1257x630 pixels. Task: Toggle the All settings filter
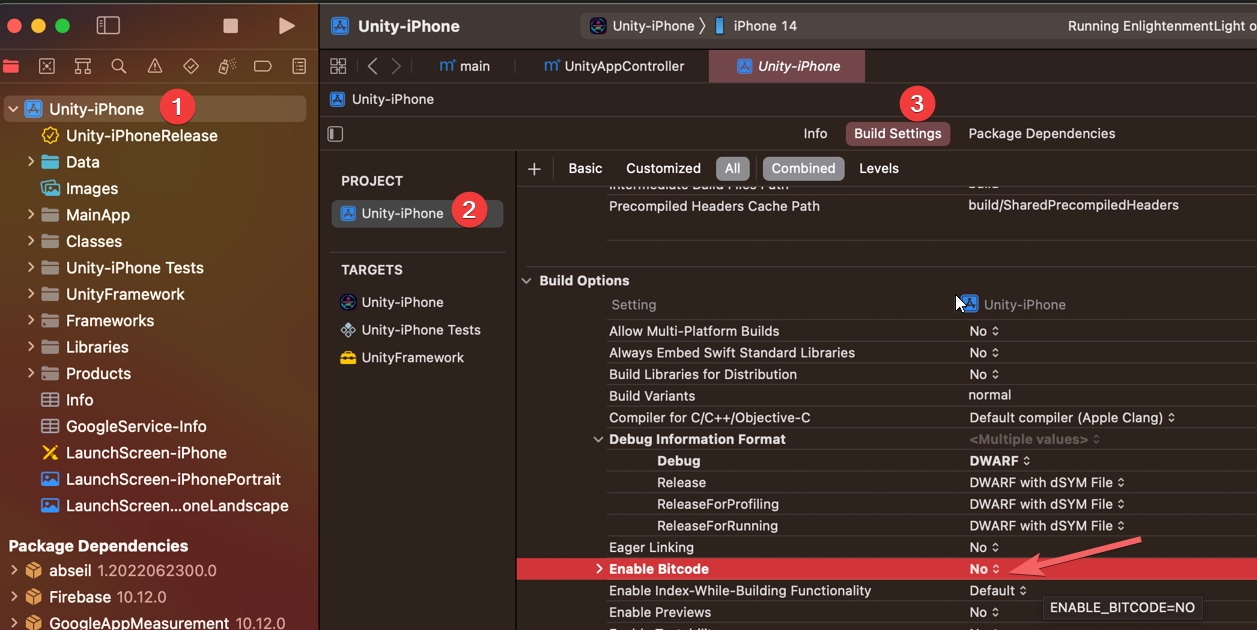(732, 169)
